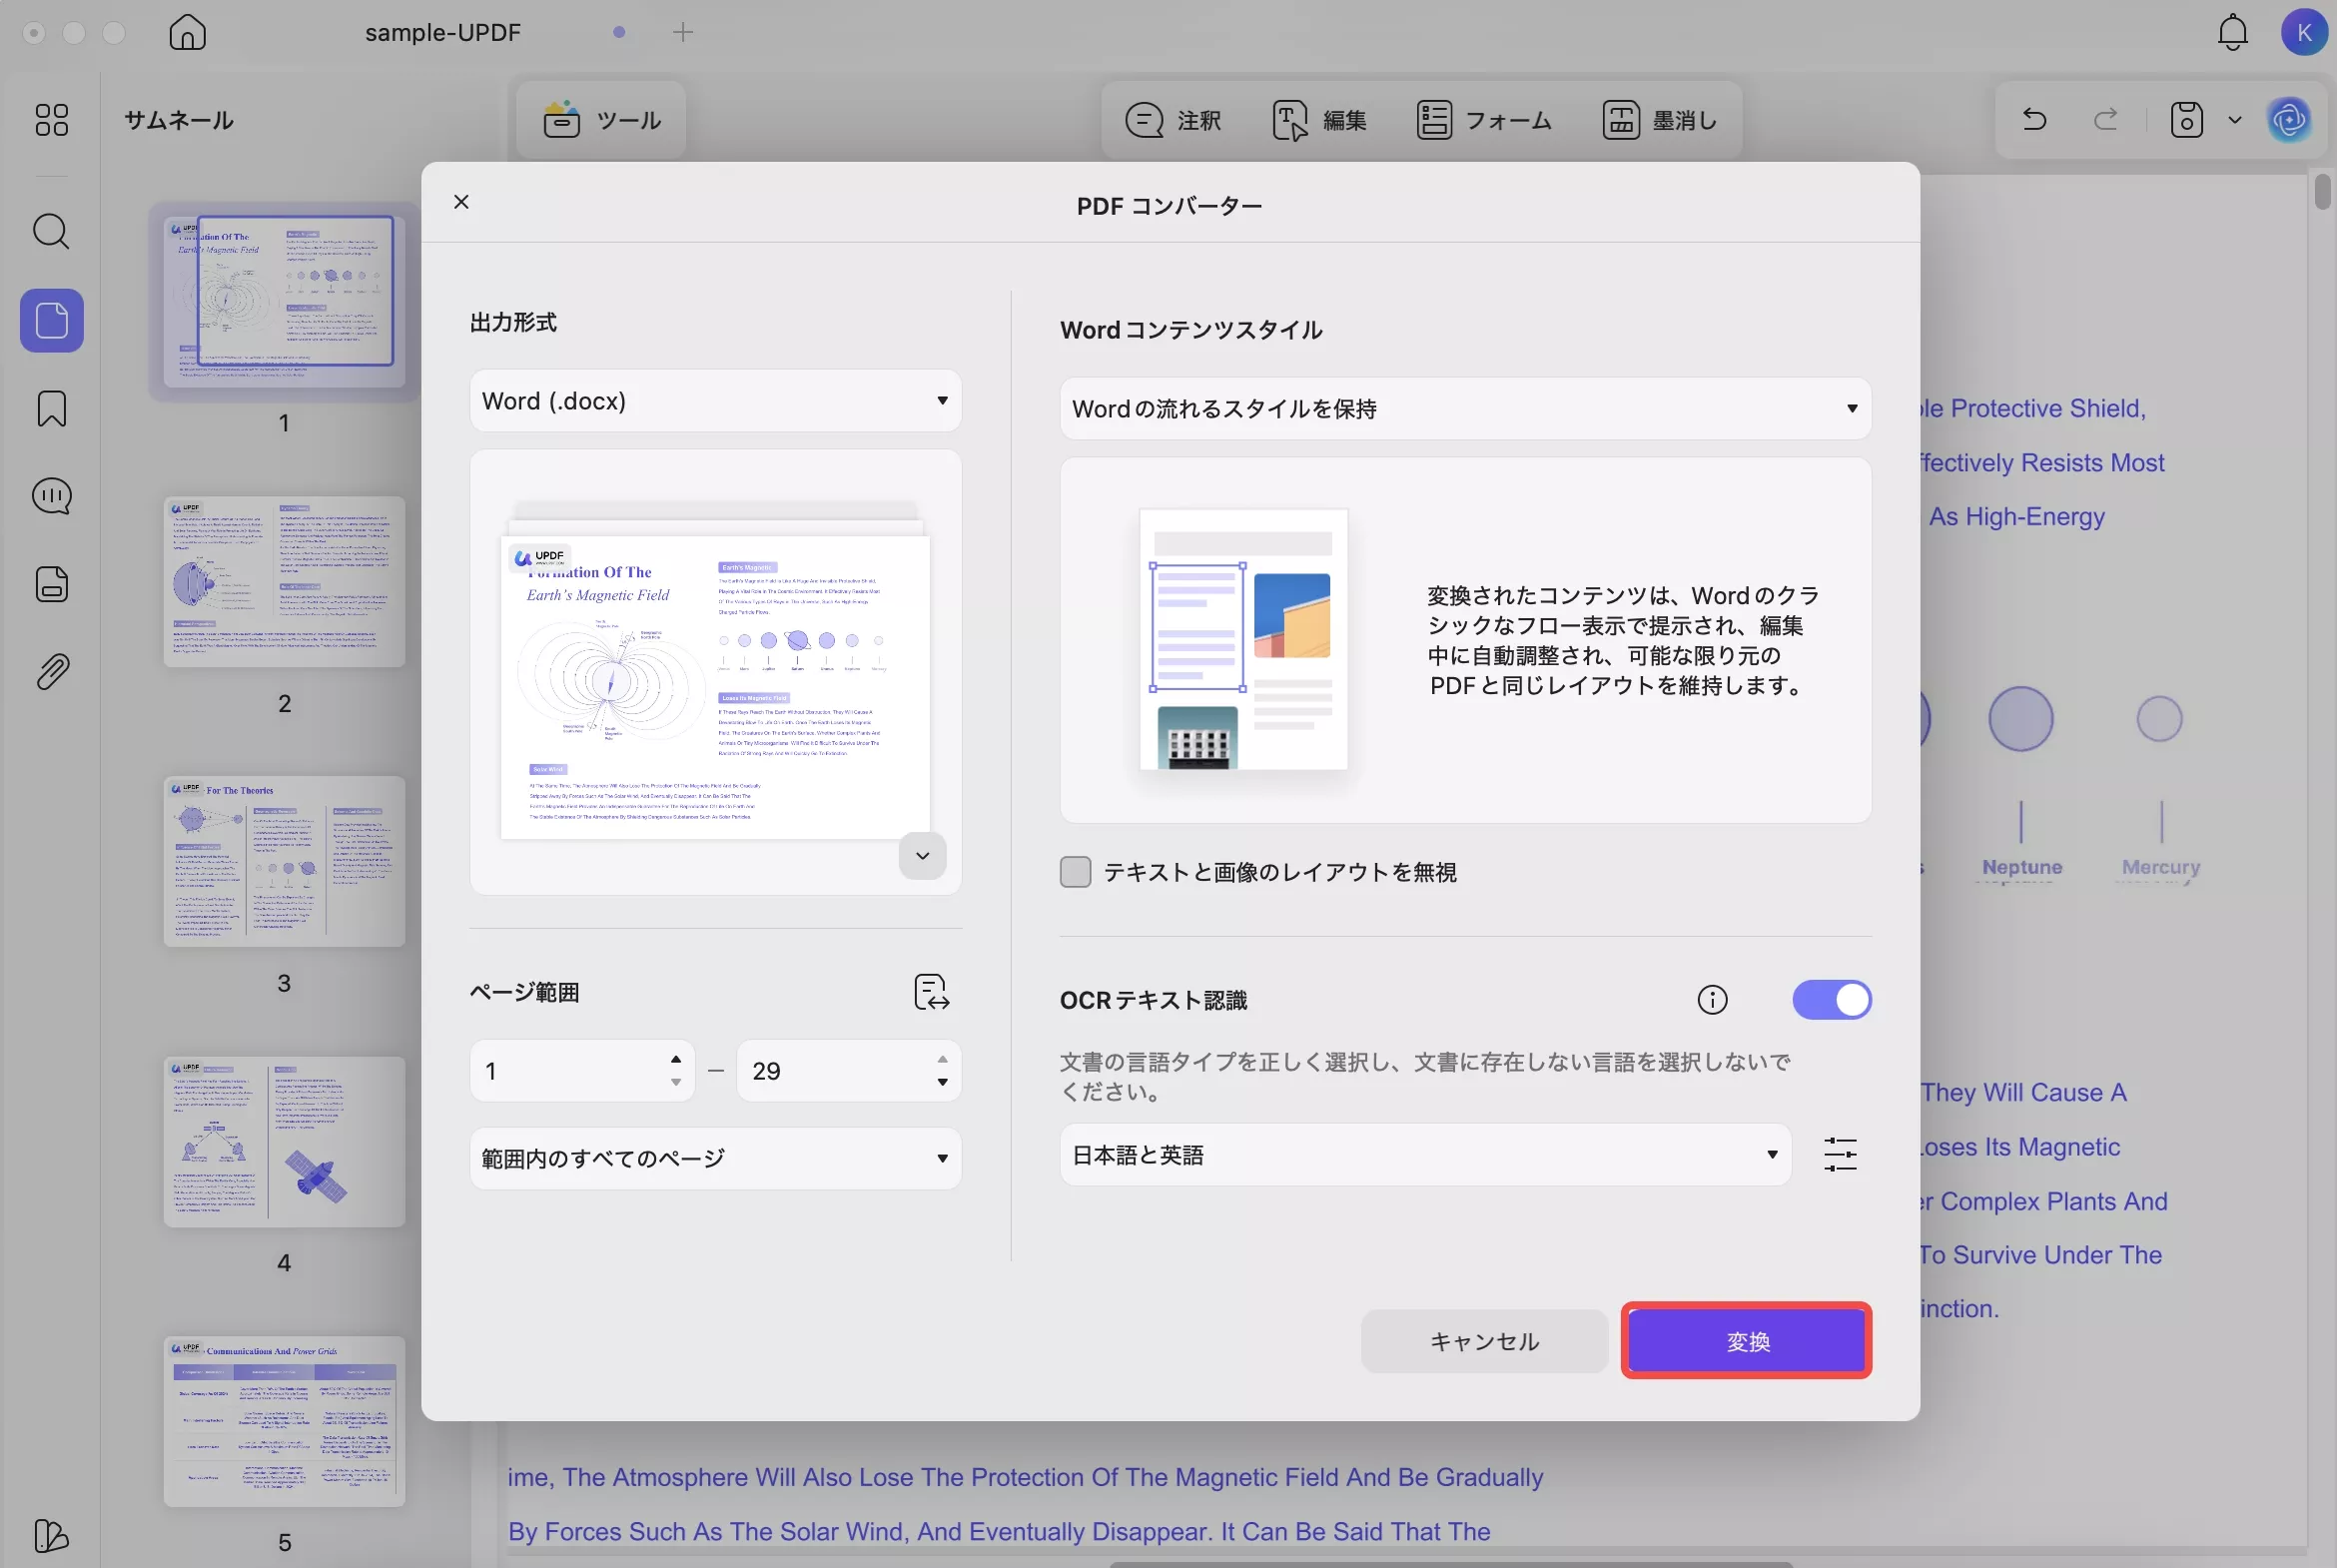
Task: Go to the home icon
Action: pyautogui.click(x=187, y=32)
